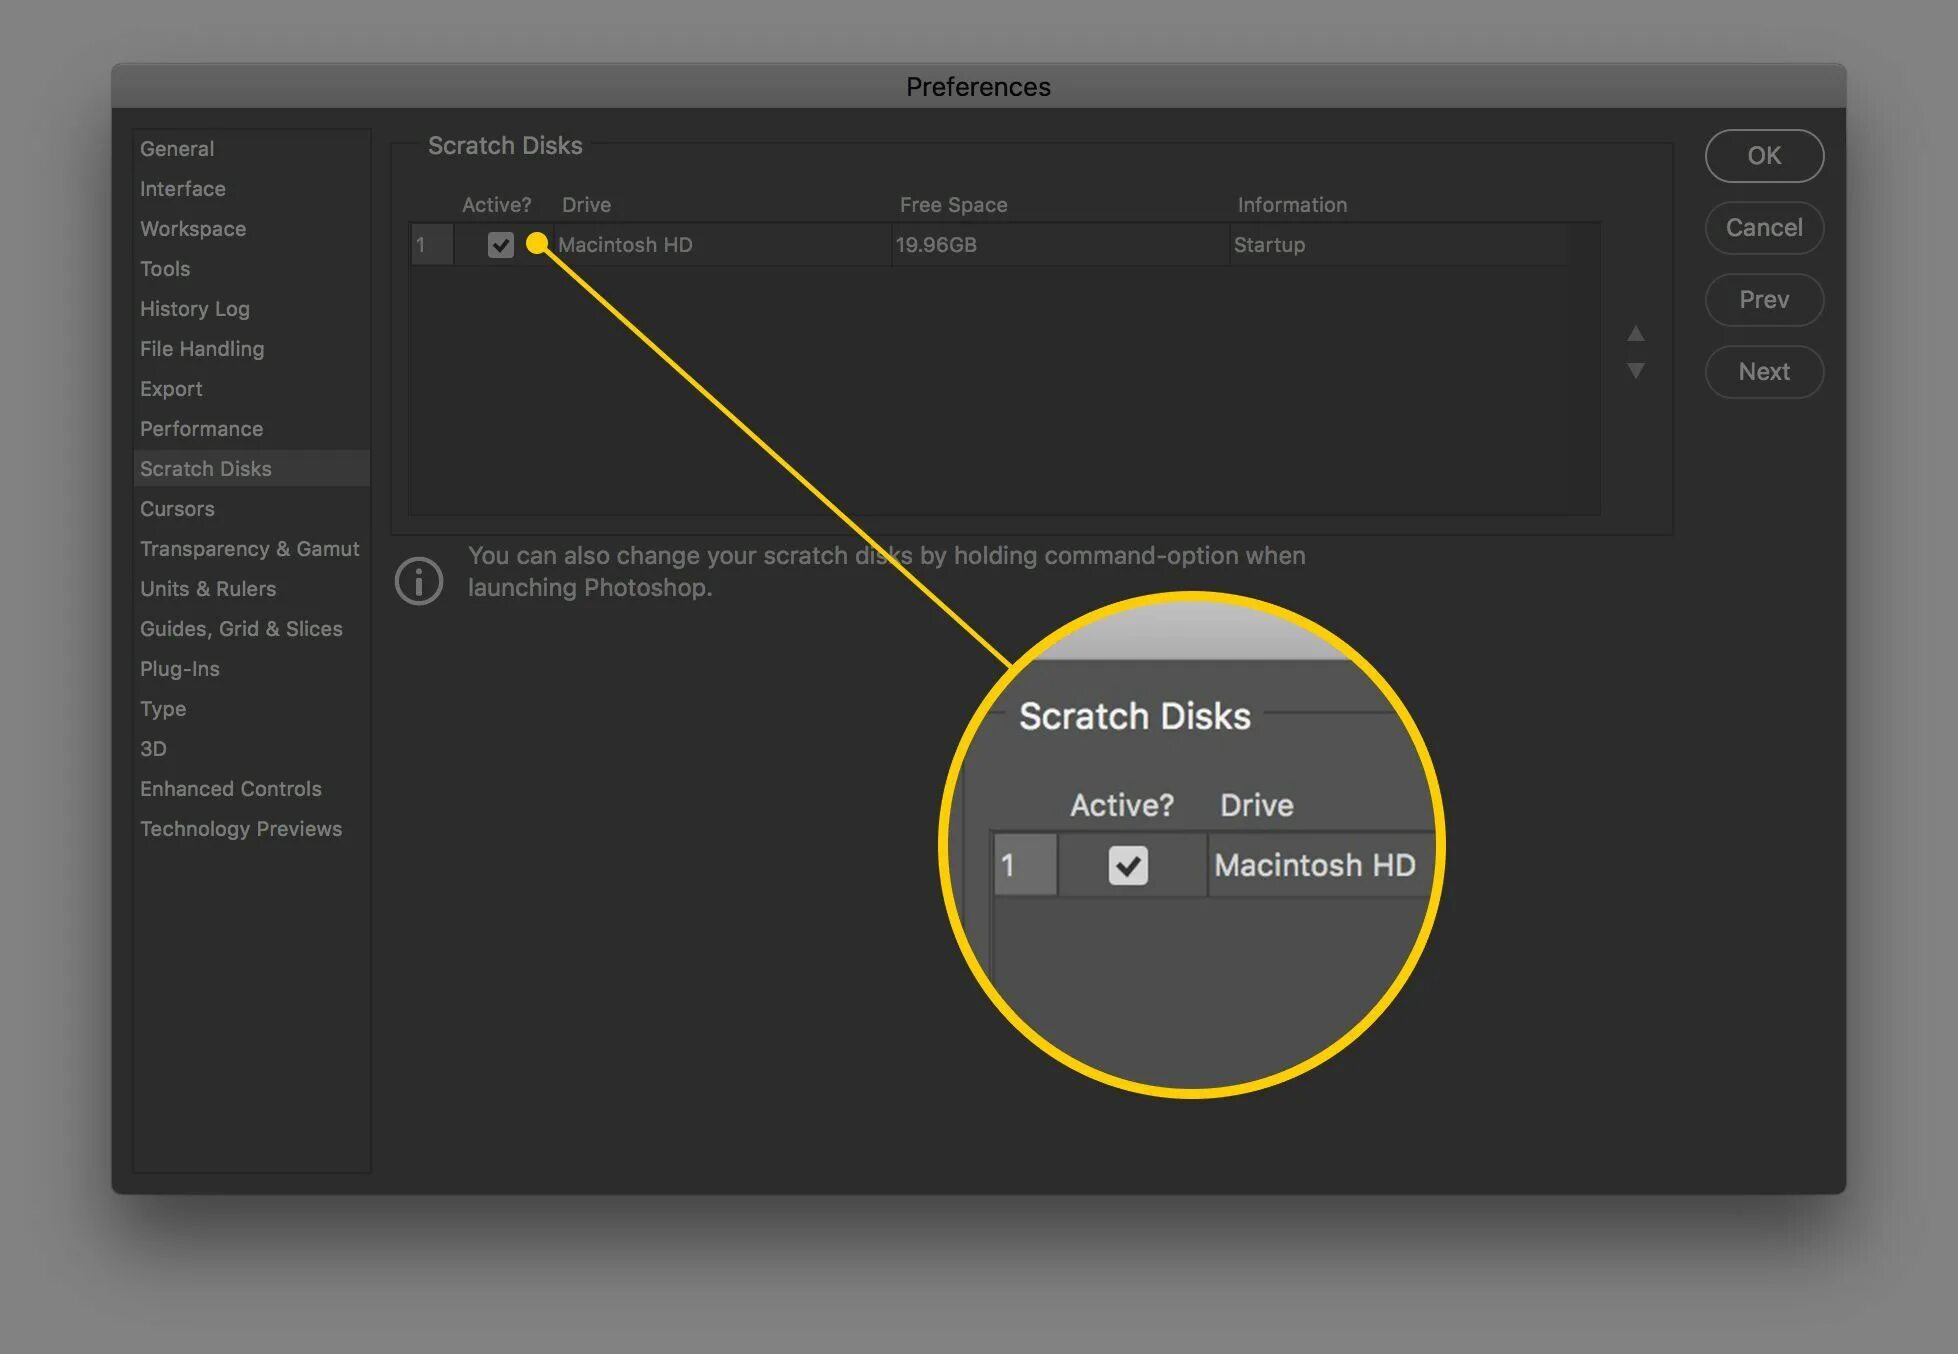Open the History Log category
The height and width of the screenshot is (1354, 1958).
coord(194,309)
